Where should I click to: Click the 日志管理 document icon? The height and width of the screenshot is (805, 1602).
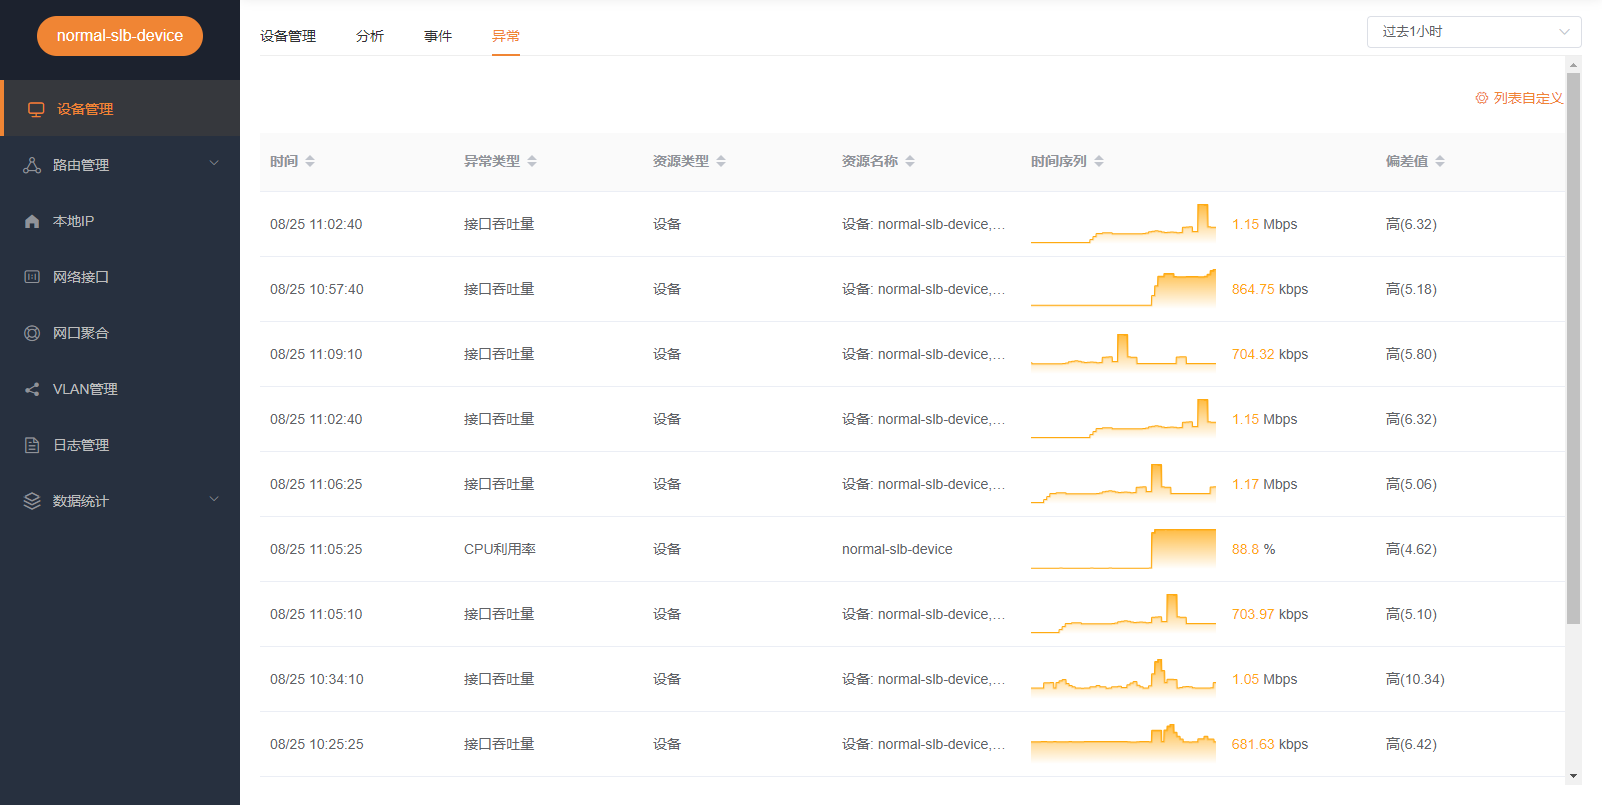pos(32,445)
